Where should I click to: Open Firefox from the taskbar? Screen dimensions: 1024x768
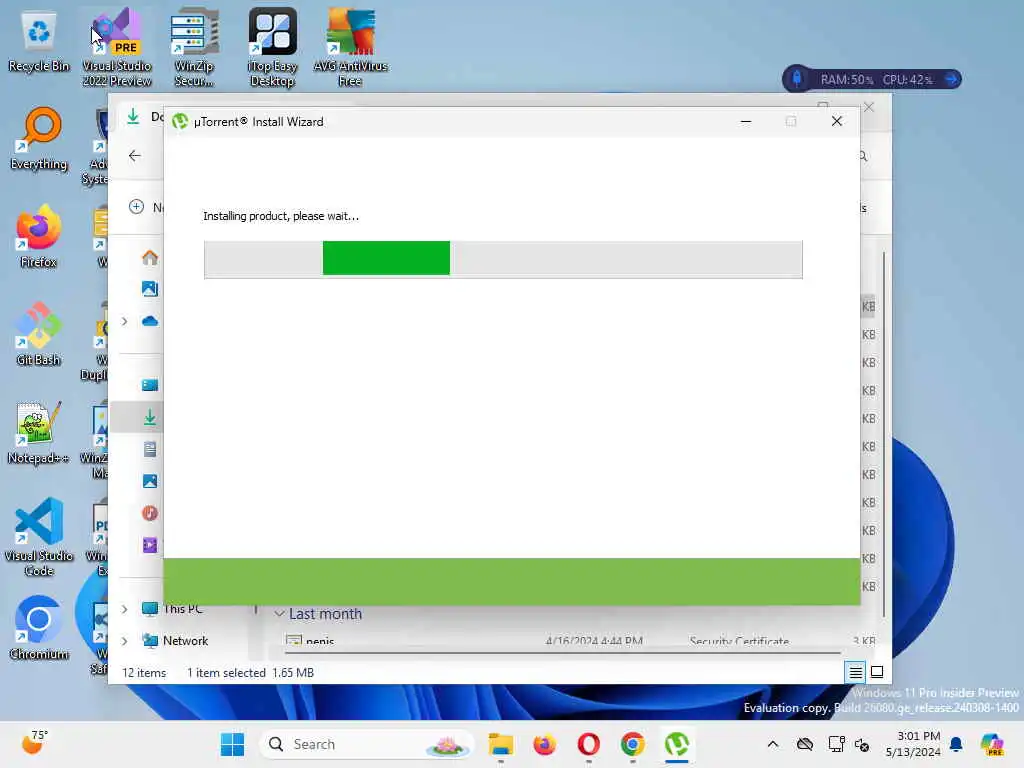point(544,744)
